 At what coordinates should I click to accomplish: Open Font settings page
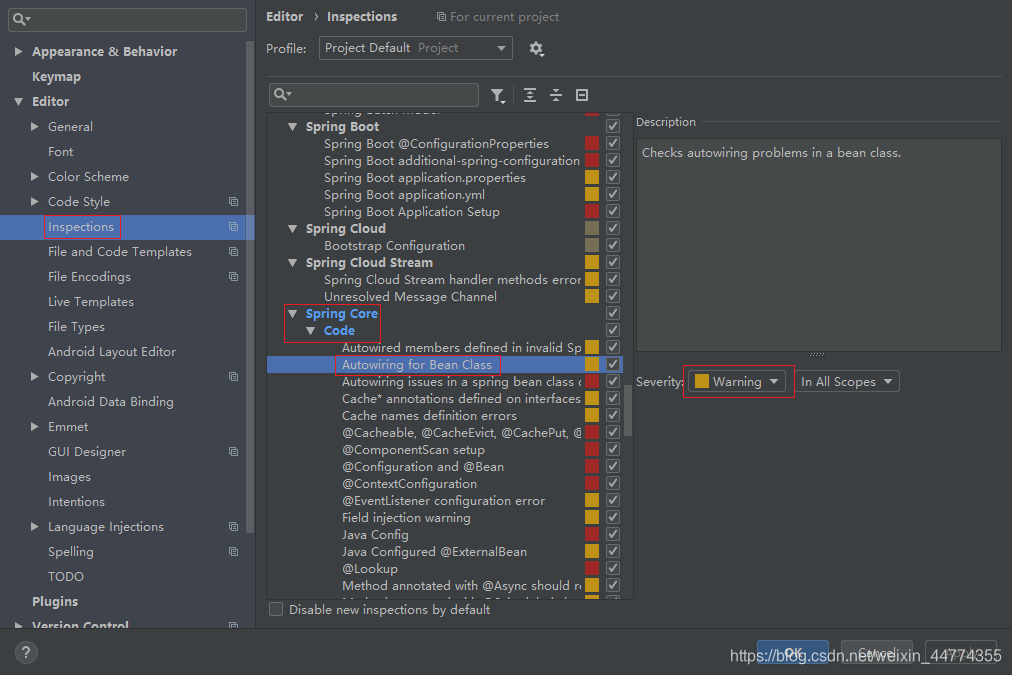click(61, 152)
